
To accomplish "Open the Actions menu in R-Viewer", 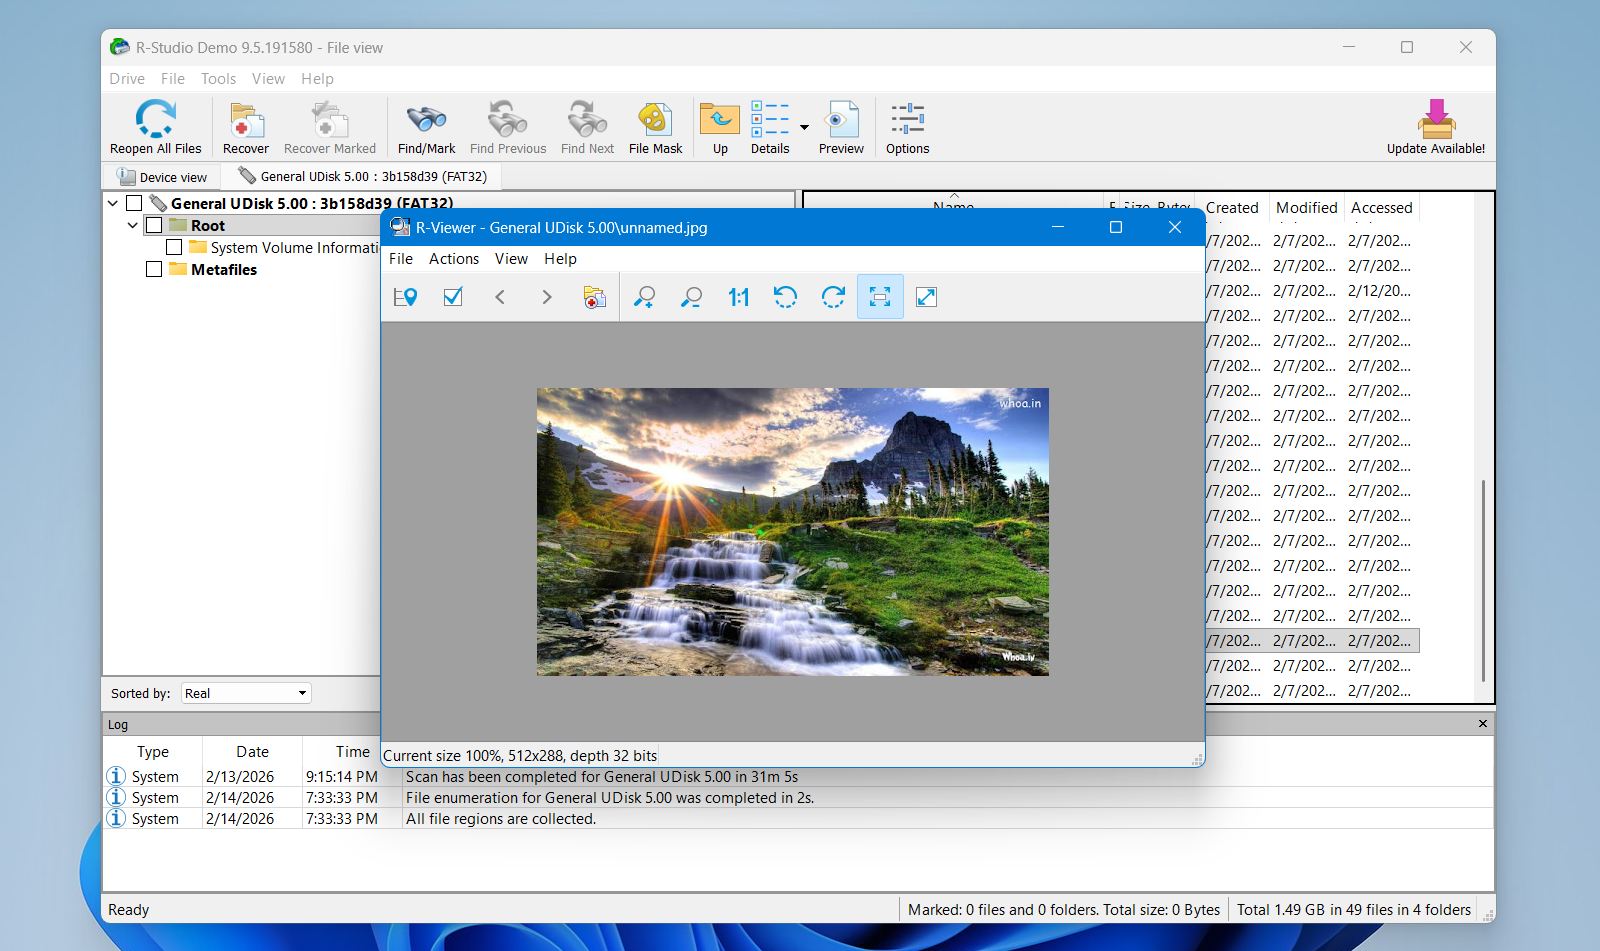I will point(453,258).
